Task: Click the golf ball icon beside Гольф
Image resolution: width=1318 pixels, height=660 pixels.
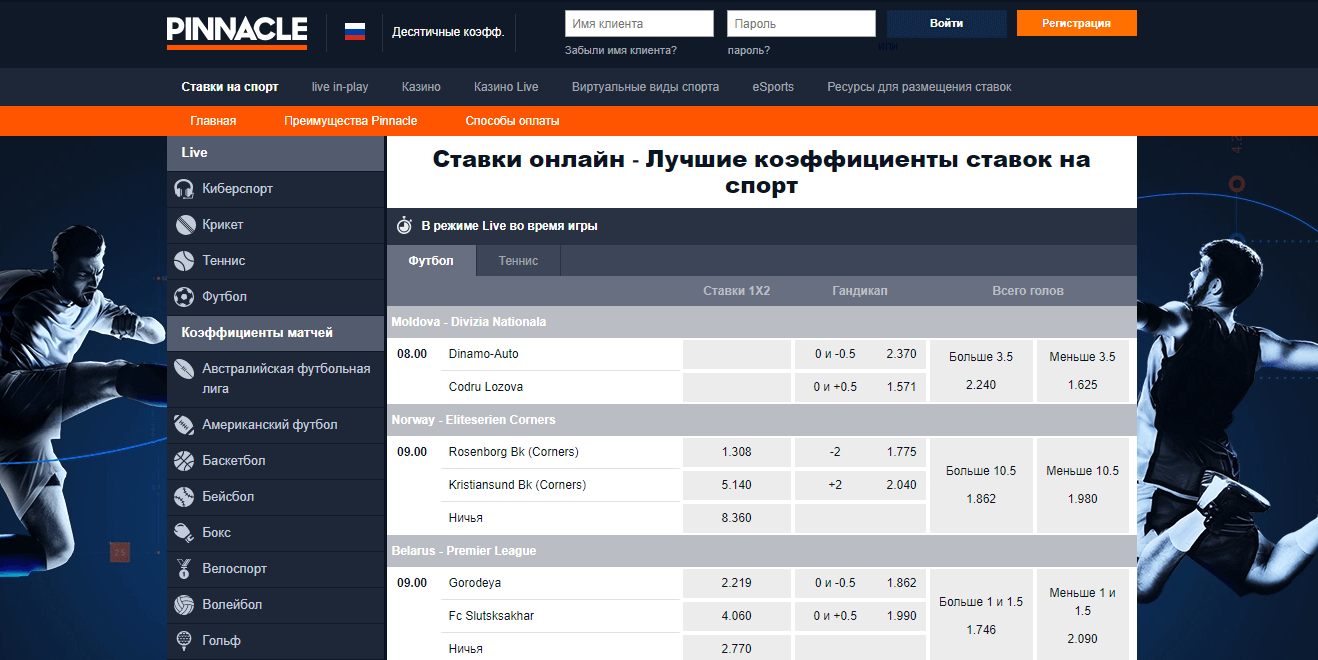Action: (x=184, y=641)
